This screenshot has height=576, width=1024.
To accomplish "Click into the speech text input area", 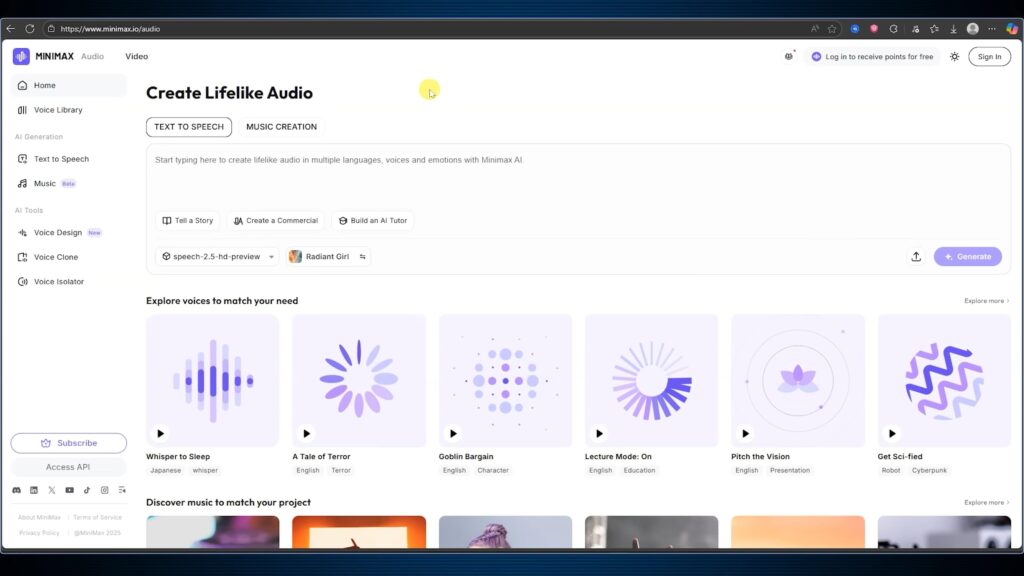I will tap(578, 176).
